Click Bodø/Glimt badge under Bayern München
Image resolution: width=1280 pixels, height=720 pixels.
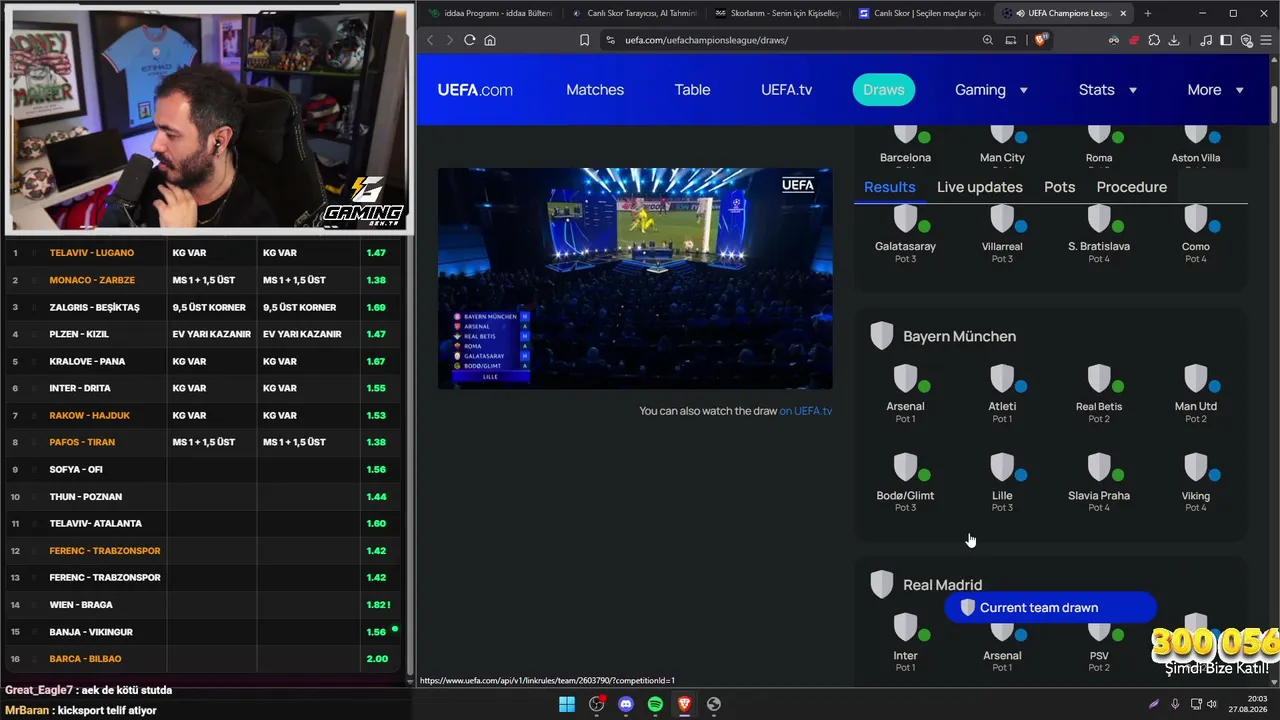[x=905, y=467]
